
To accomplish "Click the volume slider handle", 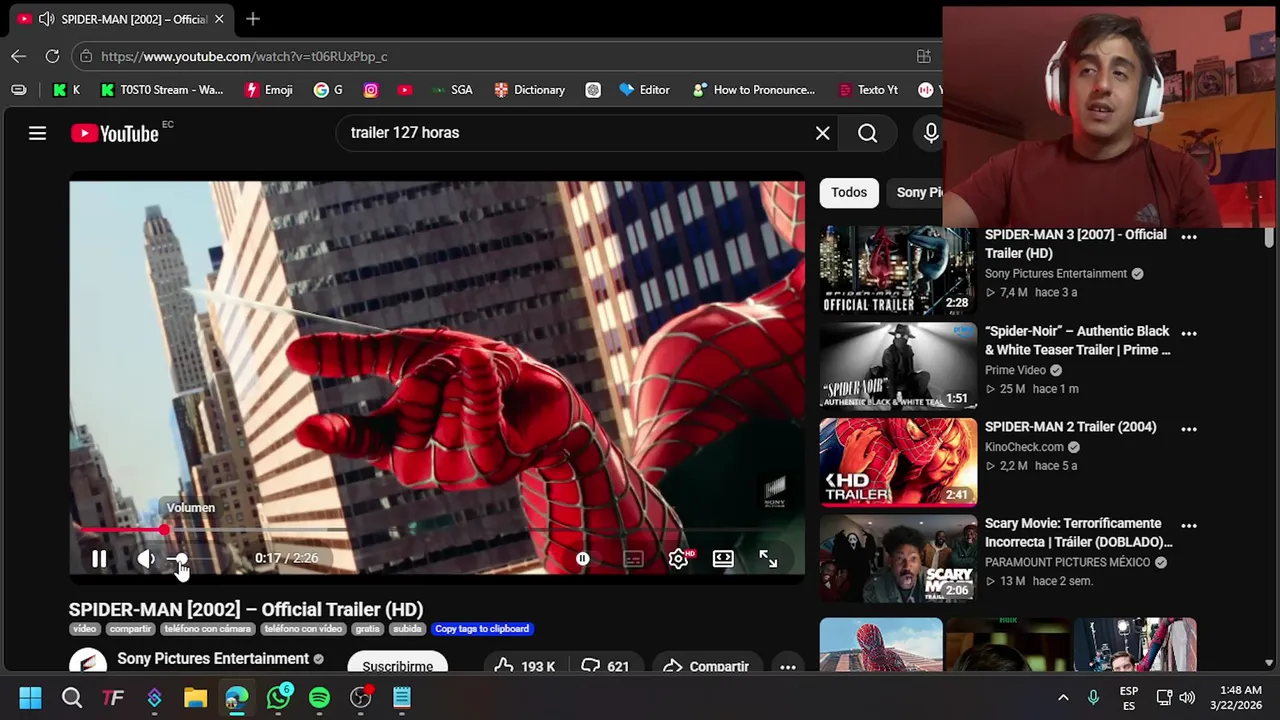I will click(179, 559).
